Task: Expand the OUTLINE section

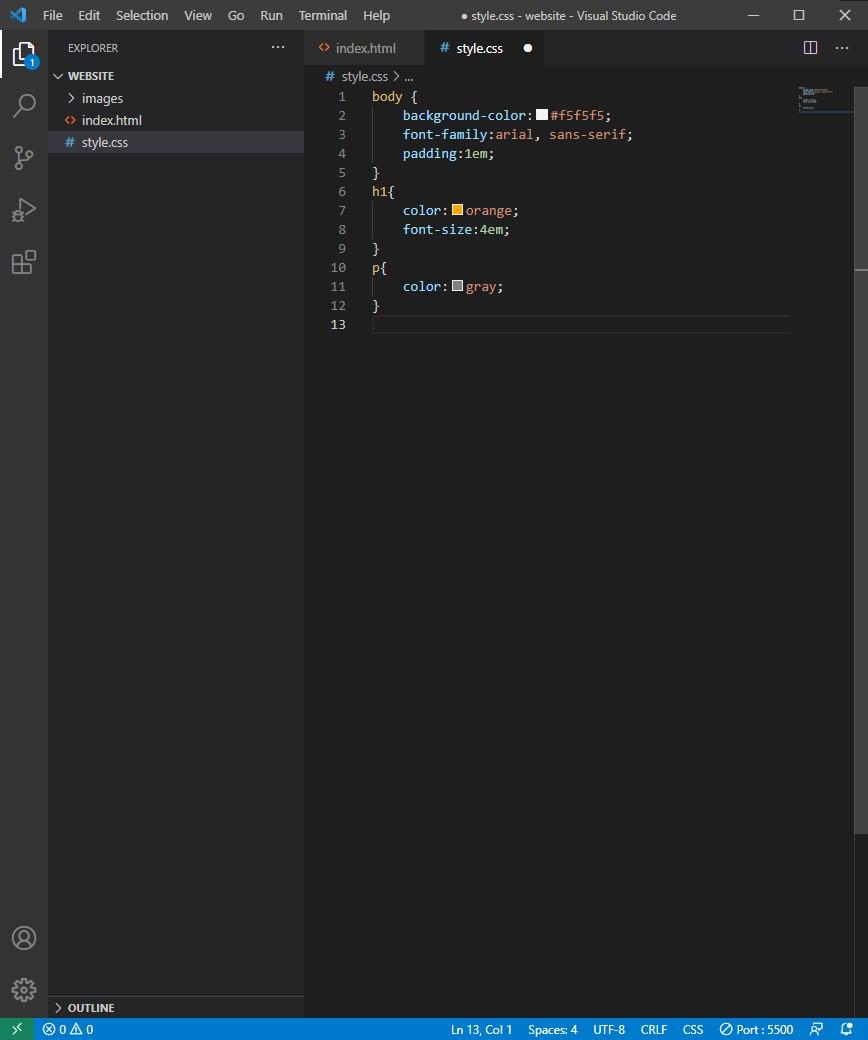Action: [x=90, y=1007]
